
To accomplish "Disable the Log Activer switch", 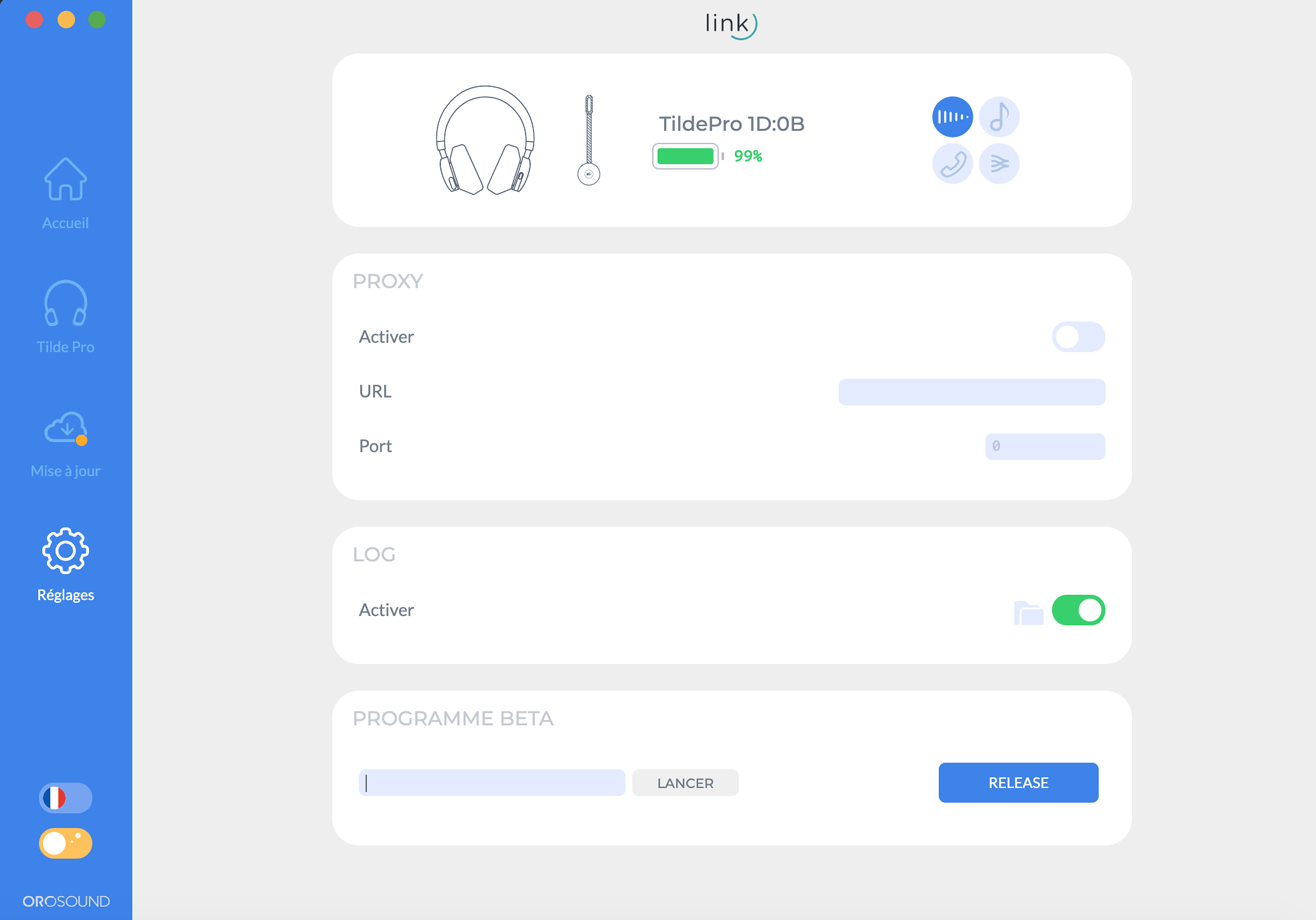I will [1078, 610].
